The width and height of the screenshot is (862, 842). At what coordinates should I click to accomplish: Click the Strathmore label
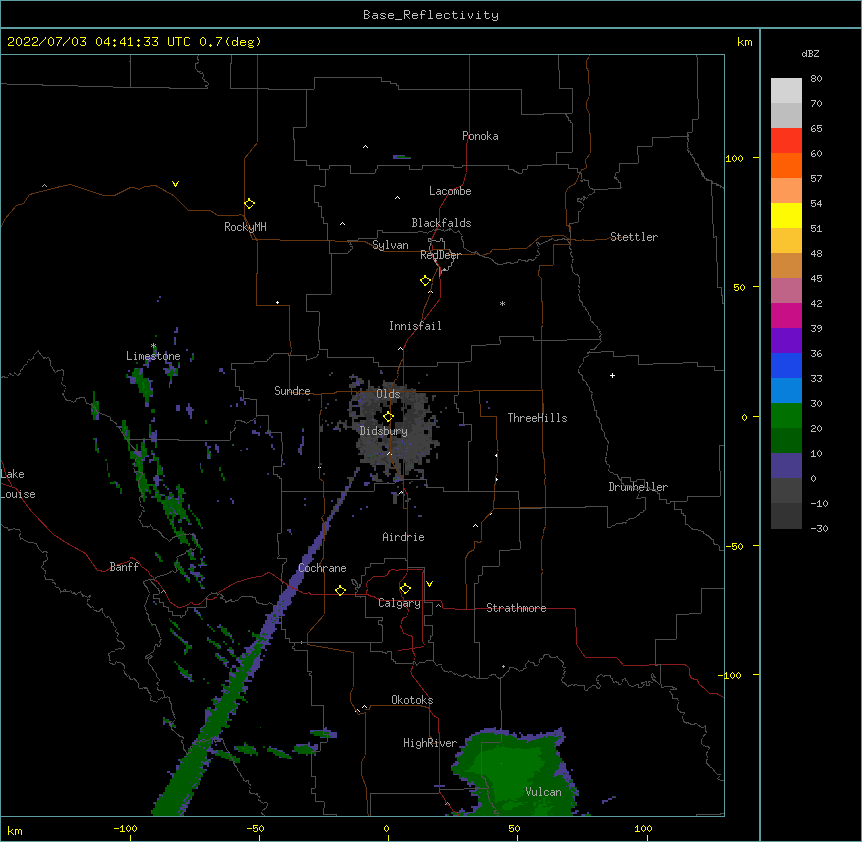click(x=516, y=608)
